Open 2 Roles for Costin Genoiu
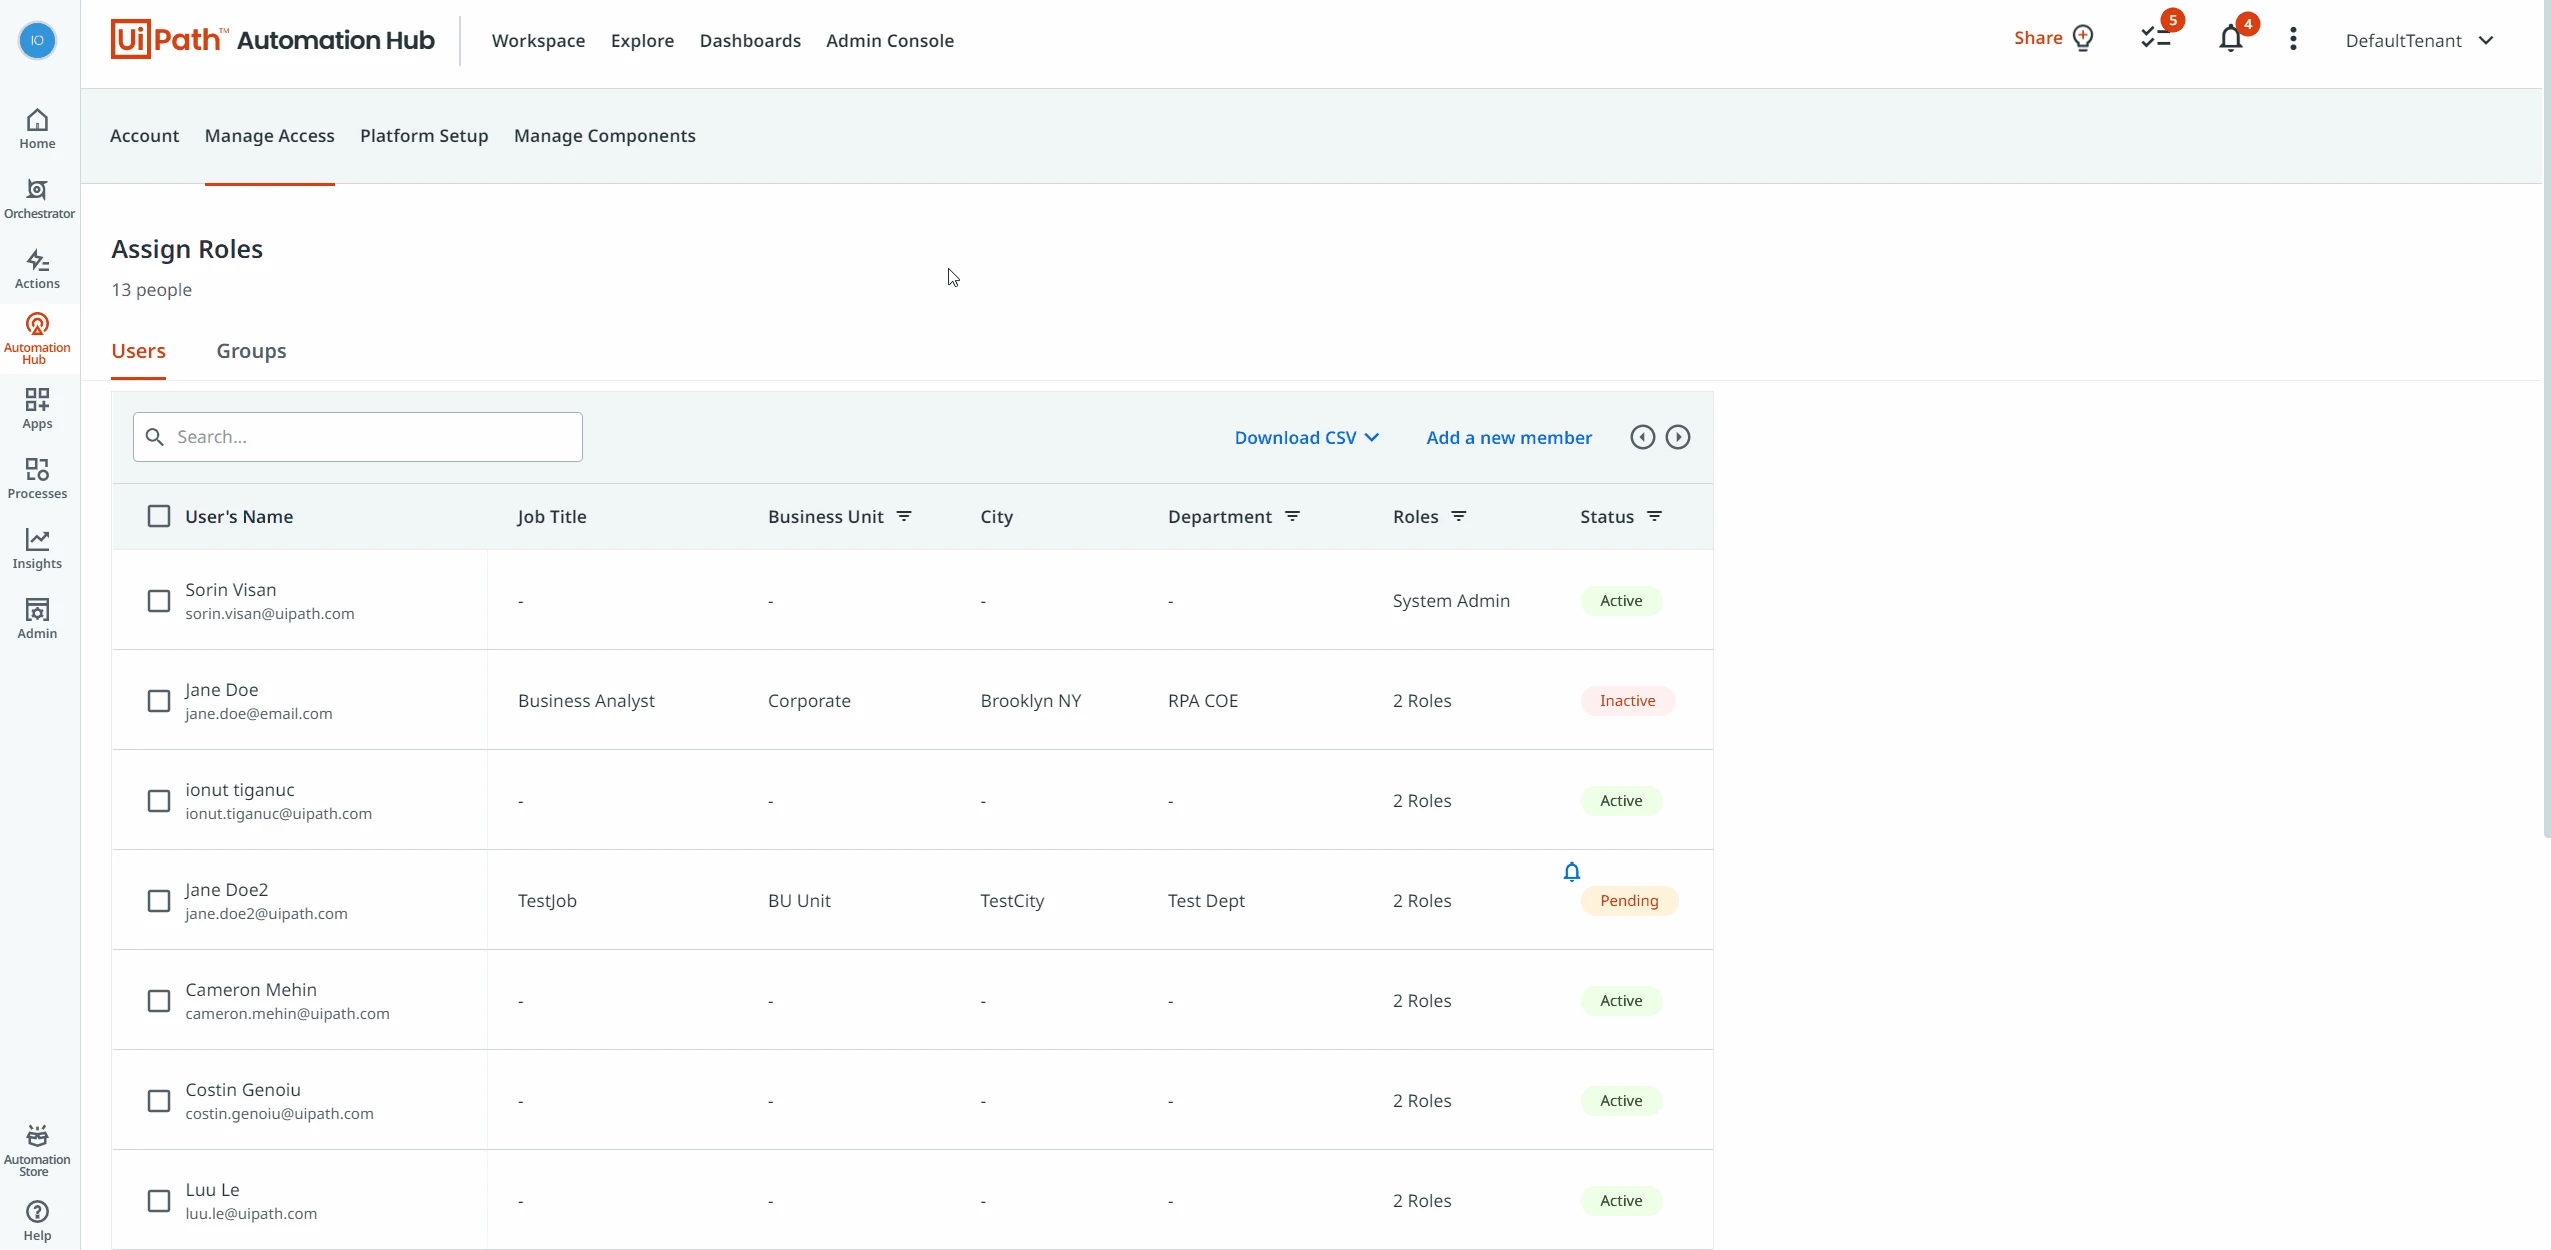This screenshot has height=1250, width=2551. pos(1422,1101)
